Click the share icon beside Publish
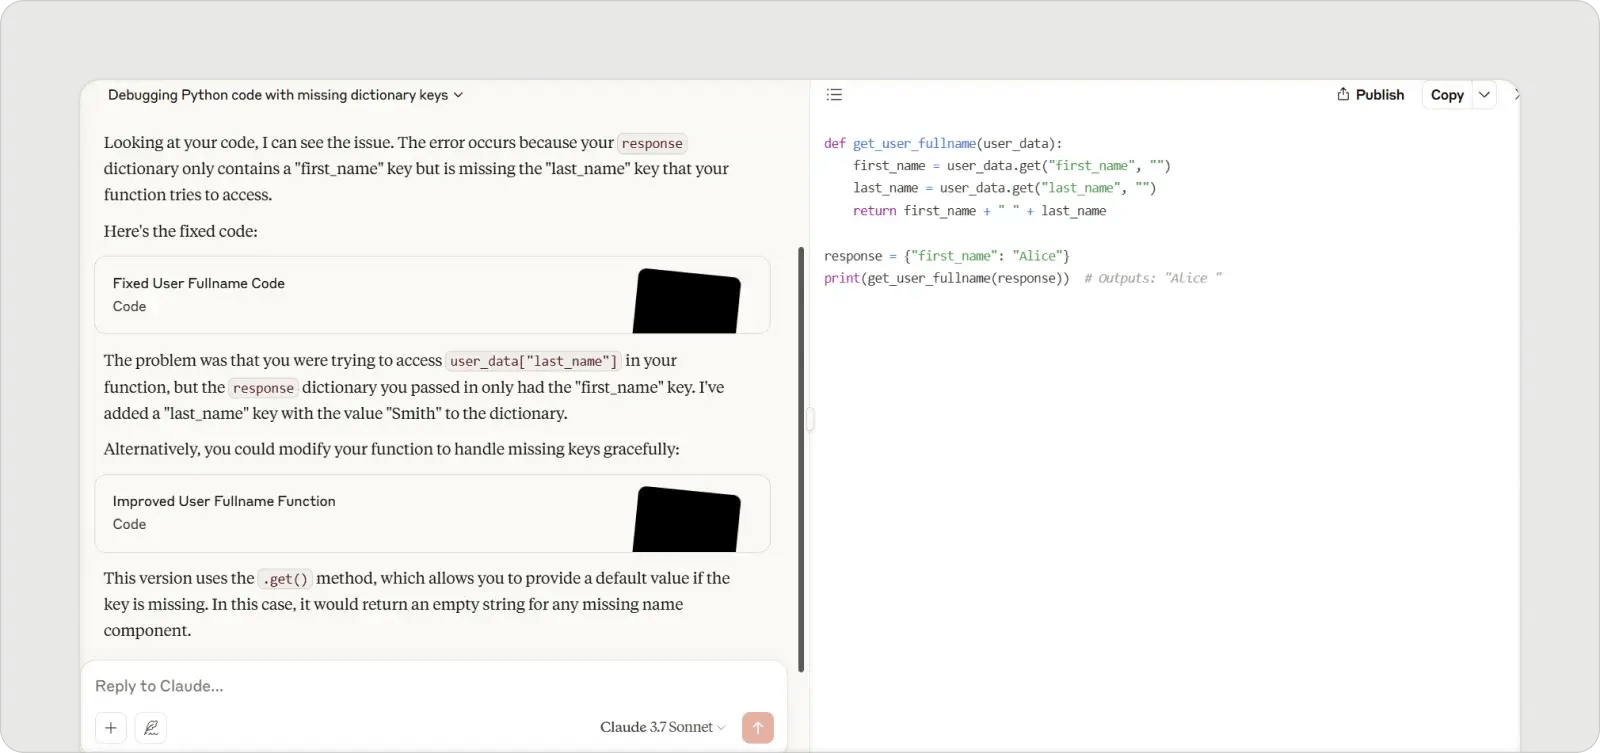This screenshot has width=1600, height=753. coord(1343,94)
